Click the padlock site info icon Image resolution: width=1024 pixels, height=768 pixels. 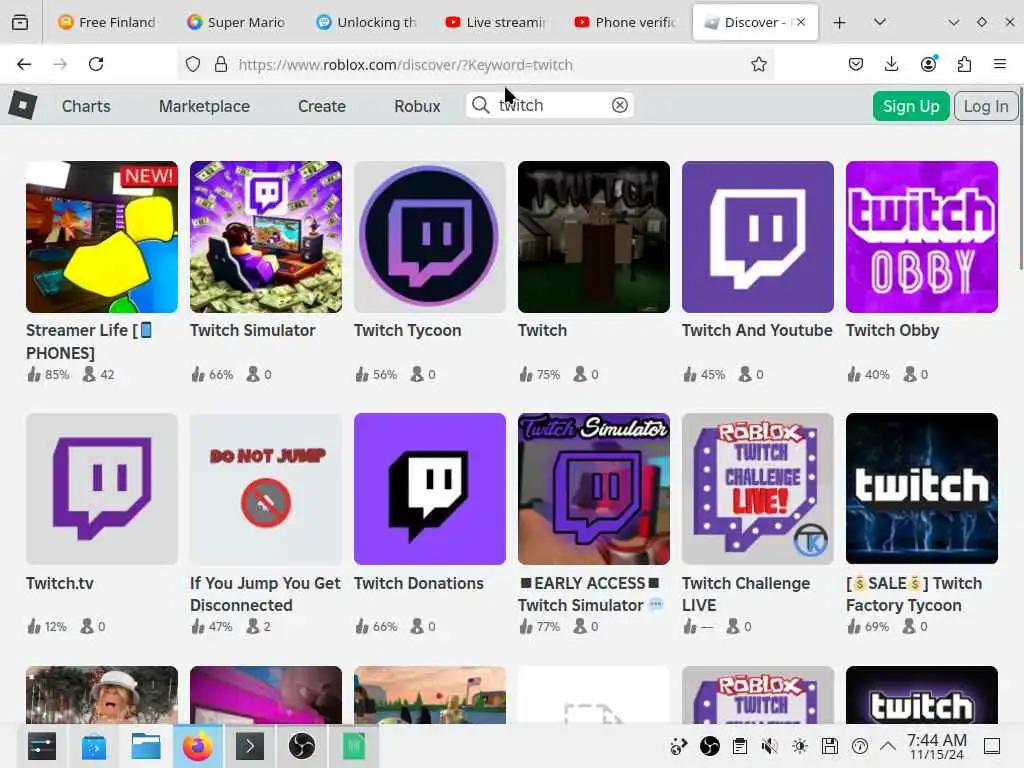(221, 64)
